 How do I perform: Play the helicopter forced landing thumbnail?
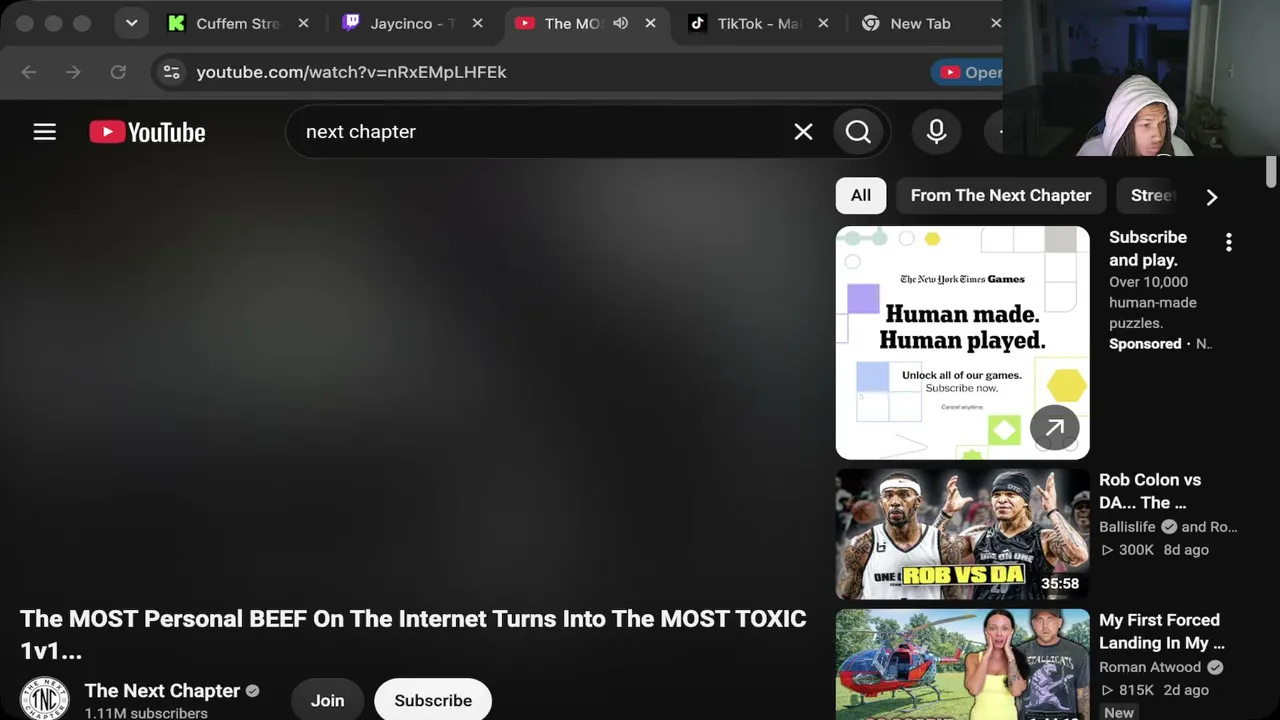[962, 664]
